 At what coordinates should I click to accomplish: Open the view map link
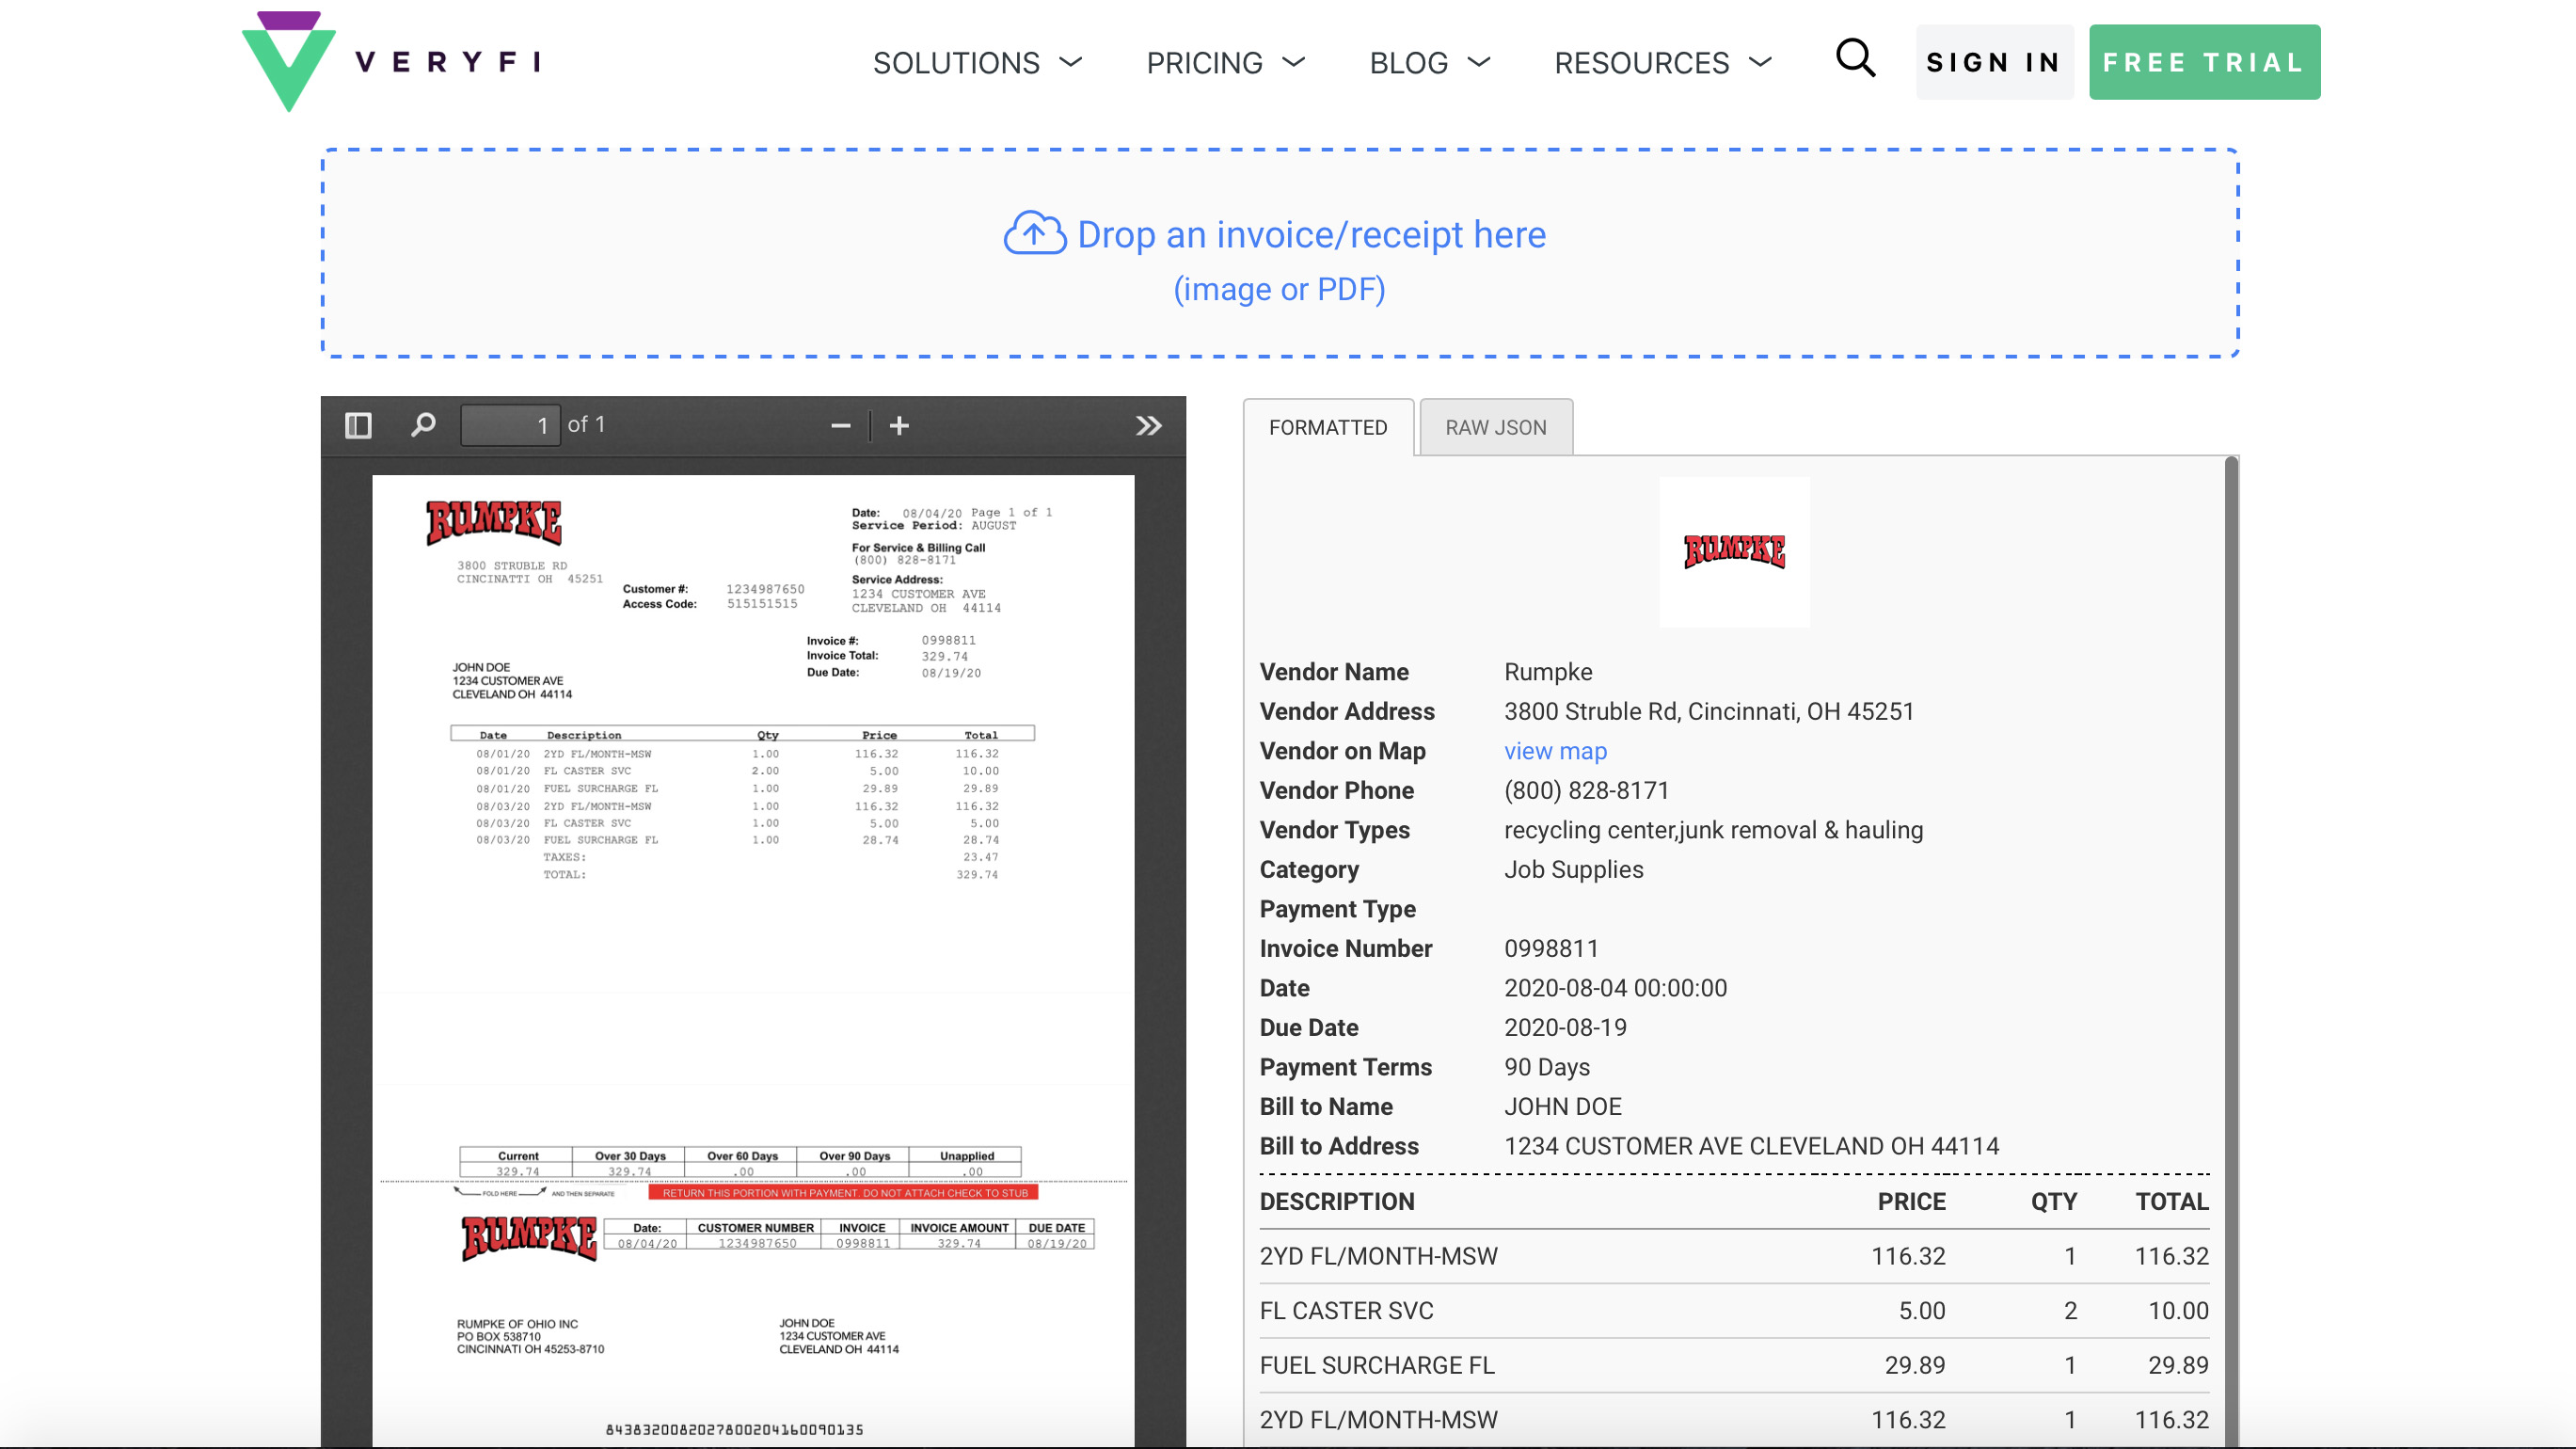tap(1555, 751)
